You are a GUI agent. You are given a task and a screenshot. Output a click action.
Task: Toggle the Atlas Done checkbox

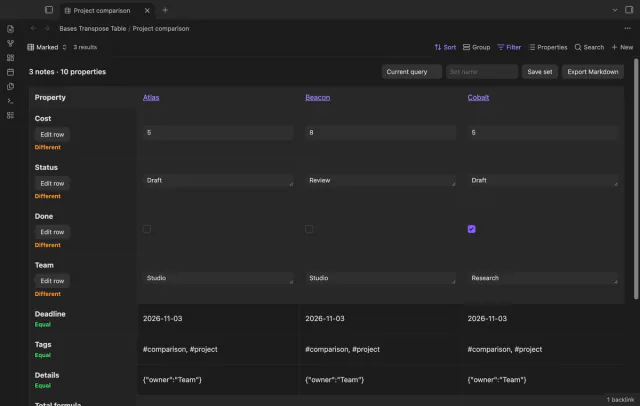(147, 229)
